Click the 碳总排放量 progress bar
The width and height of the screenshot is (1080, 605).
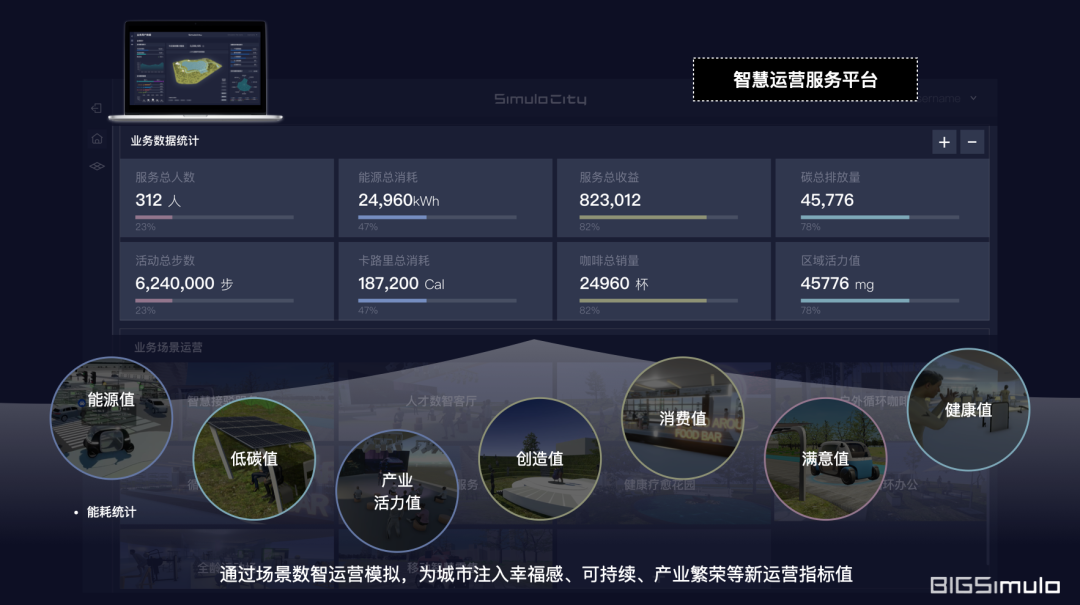point(880,217)
